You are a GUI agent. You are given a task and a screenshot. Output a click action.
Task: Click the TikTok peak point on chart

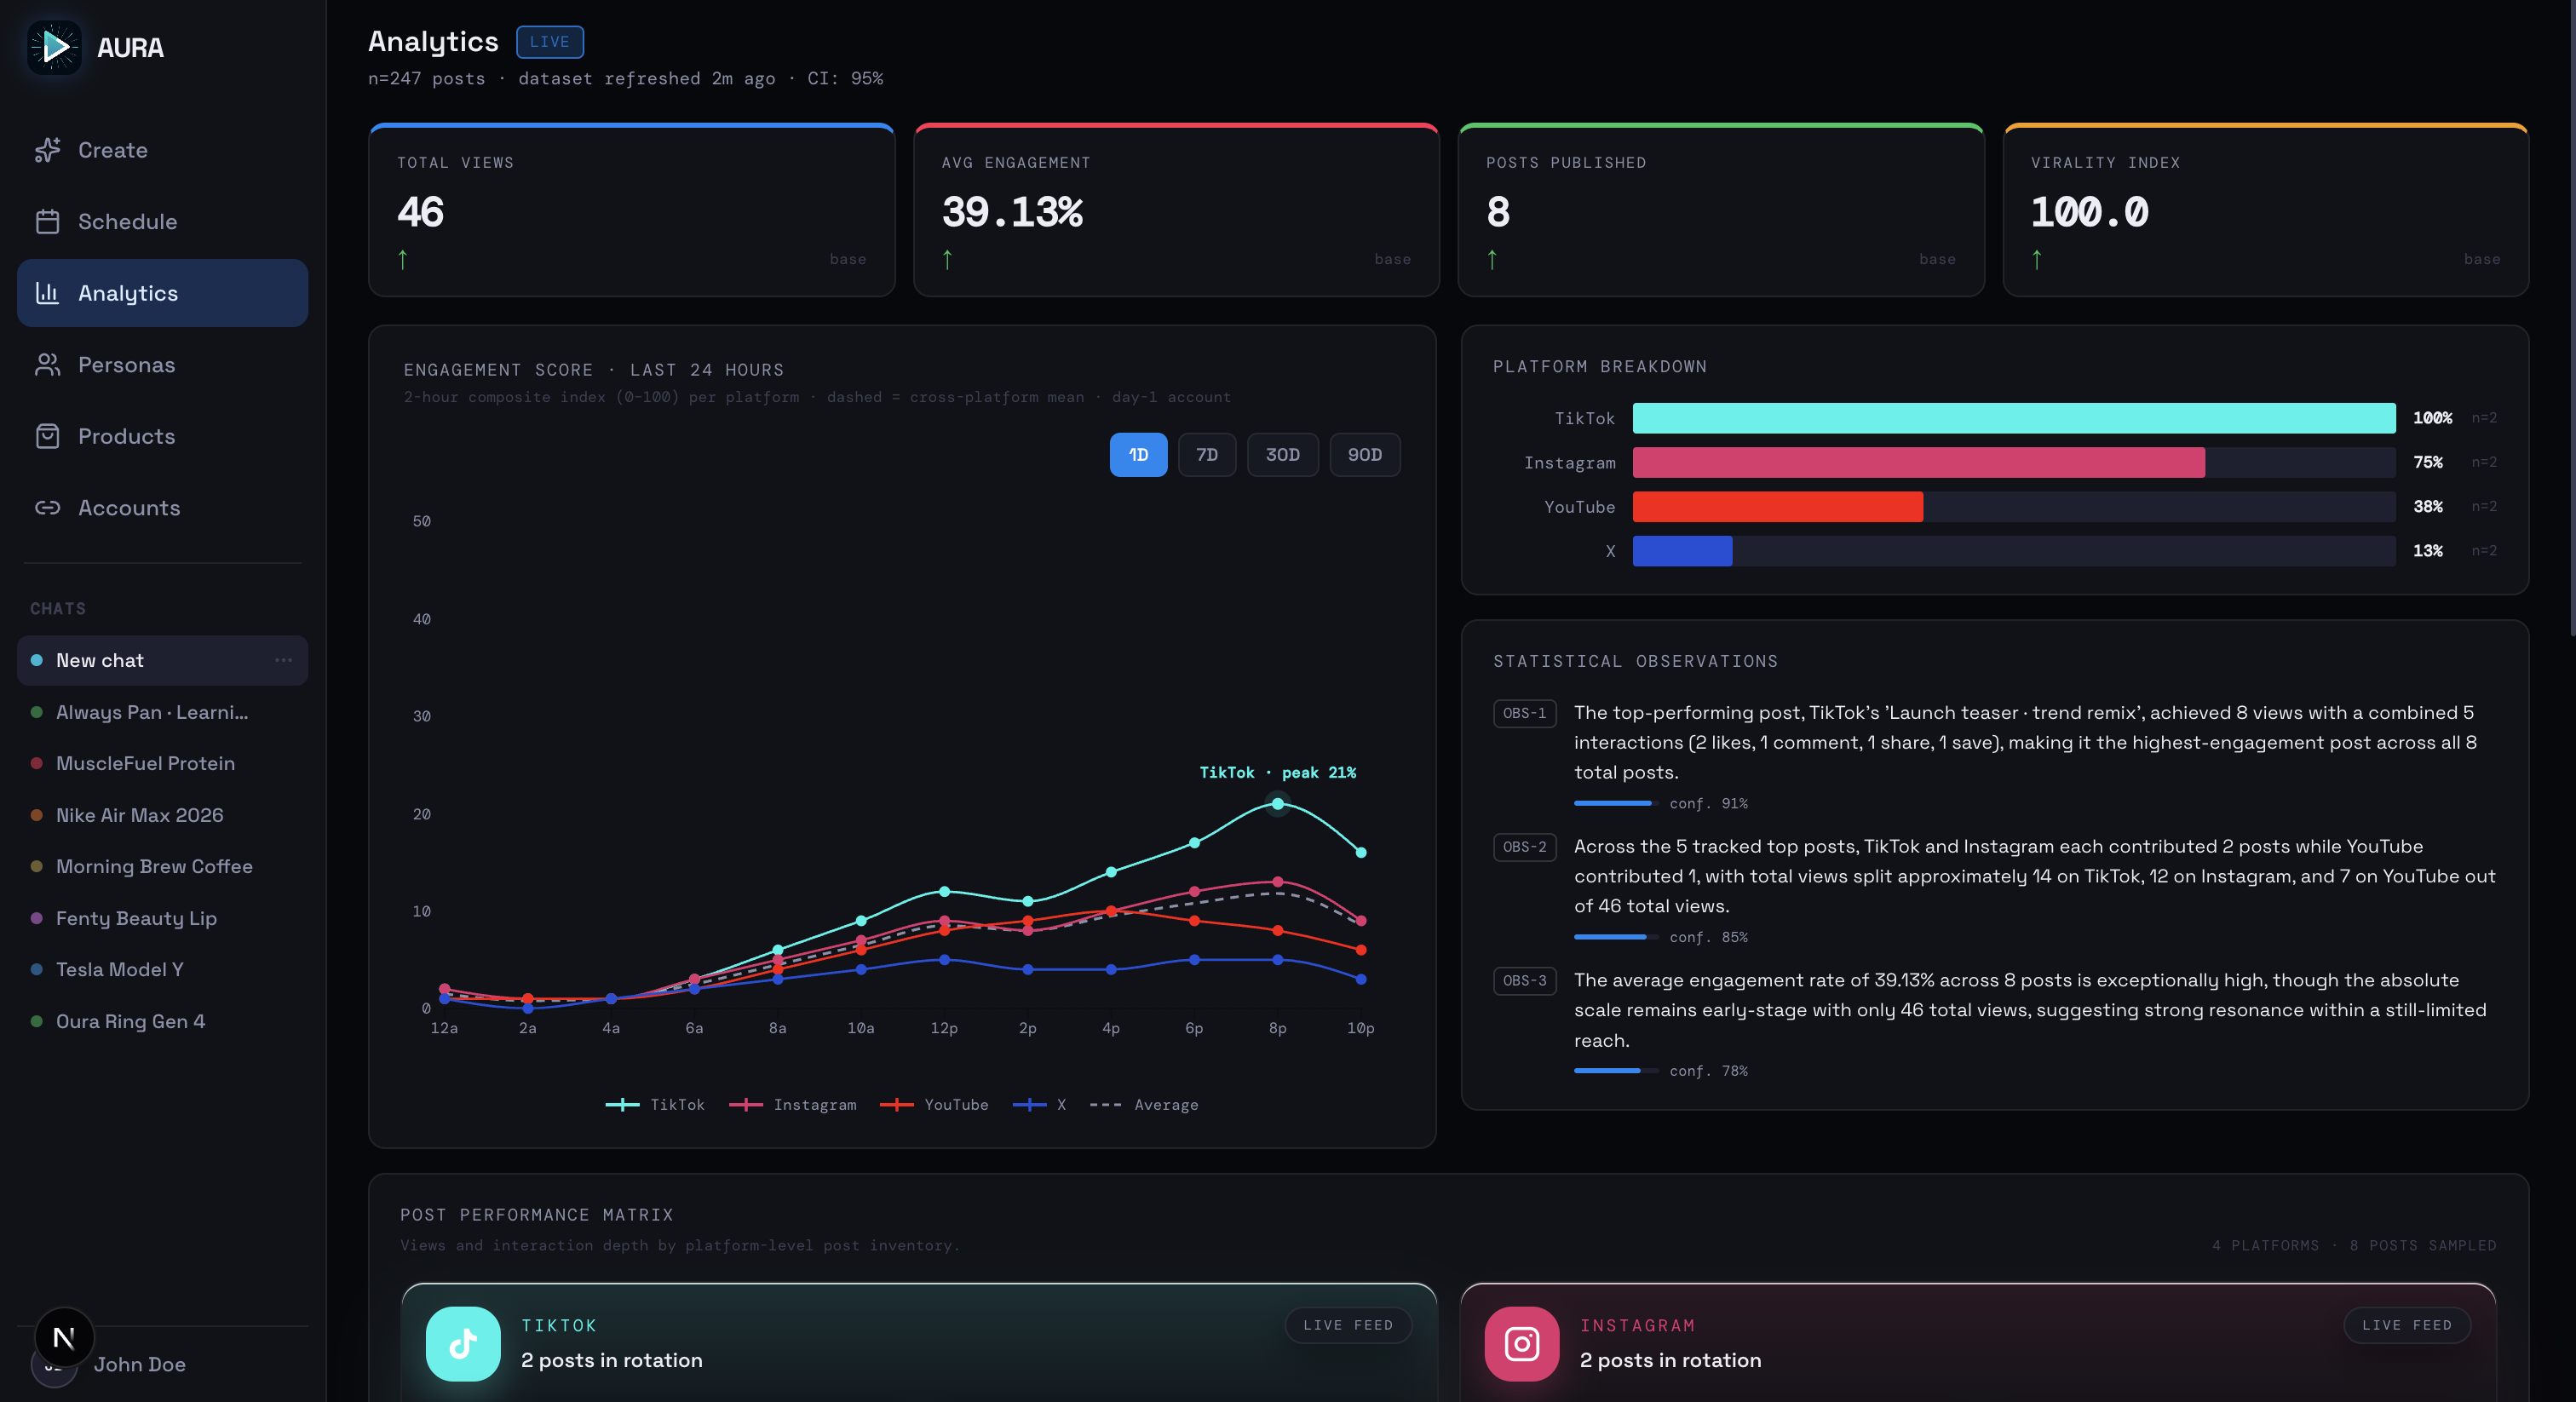point(1277,803)
